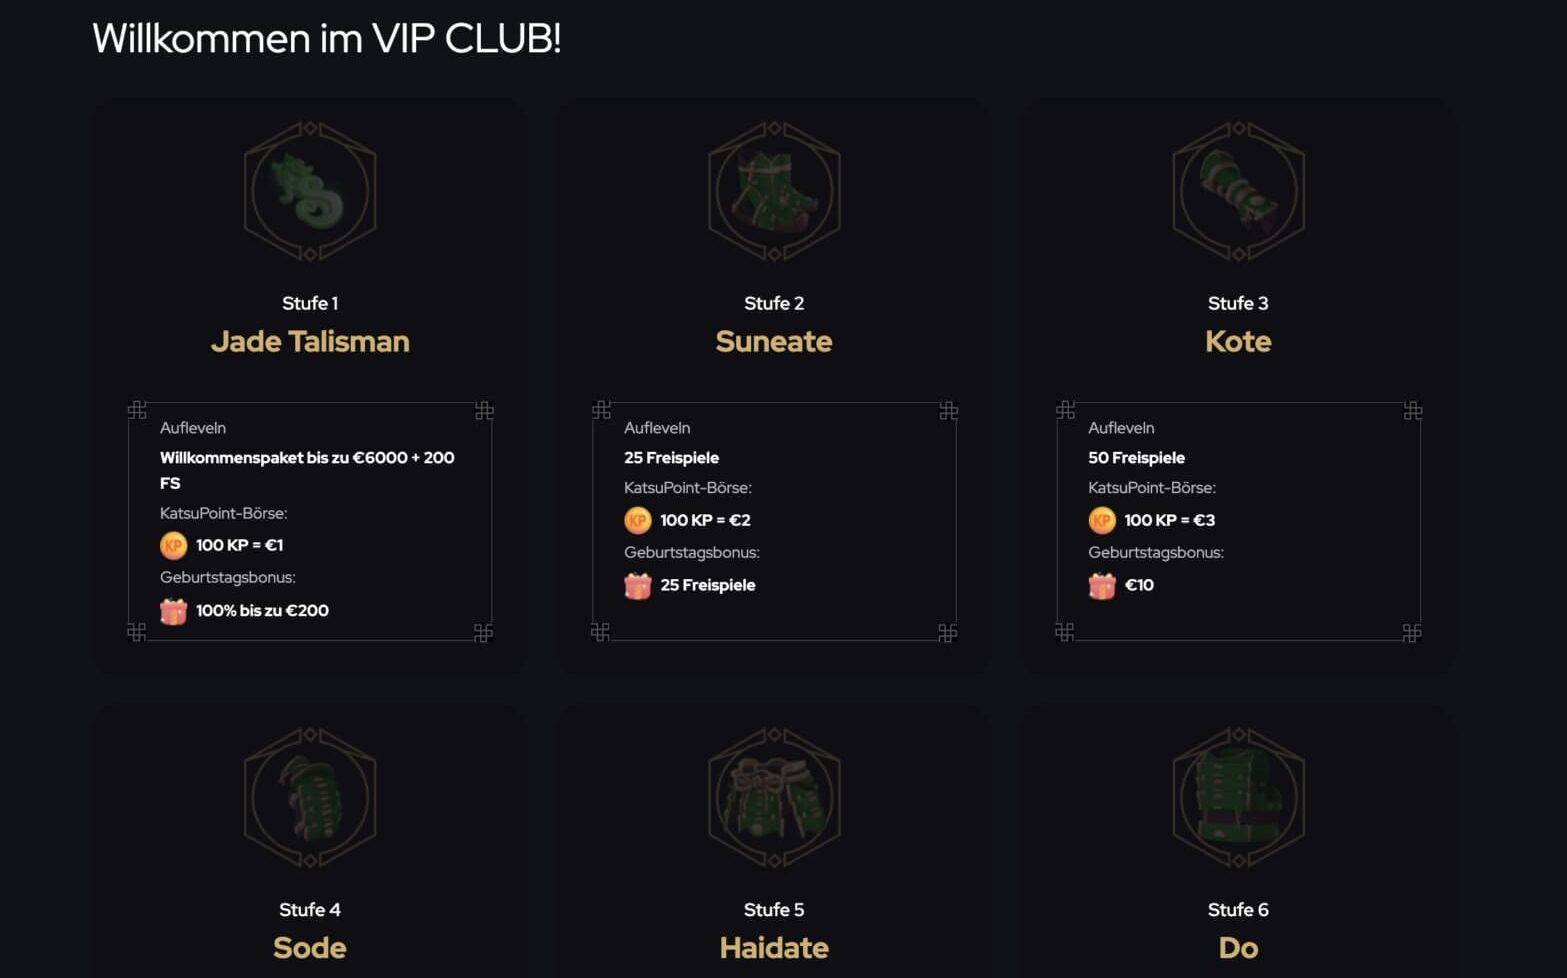Select the Geburtstagsbonus €10 entry
The height and width of the screenshot is (978, 1567).
1139,585
